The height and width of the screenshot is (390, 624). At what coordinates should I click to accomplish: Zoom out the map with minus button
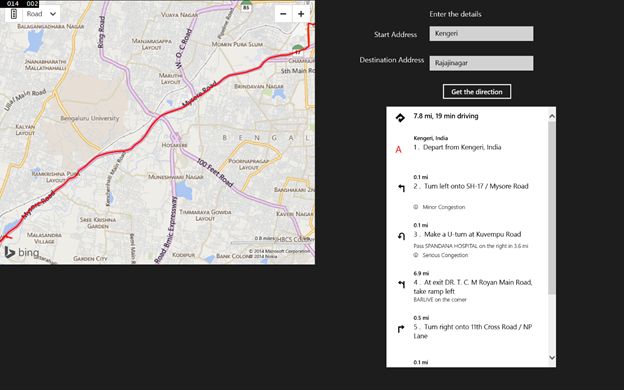tap(283, 14)
